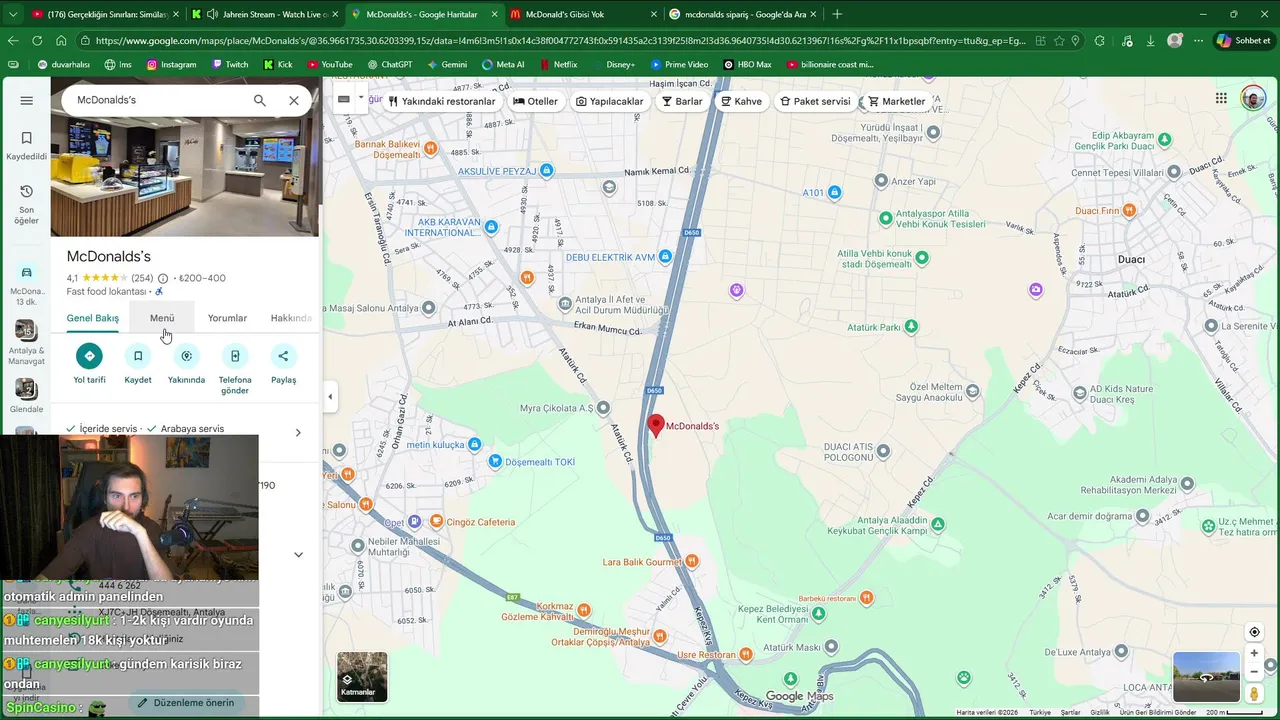
Task: Click the price range info icon
Action: 163,279
